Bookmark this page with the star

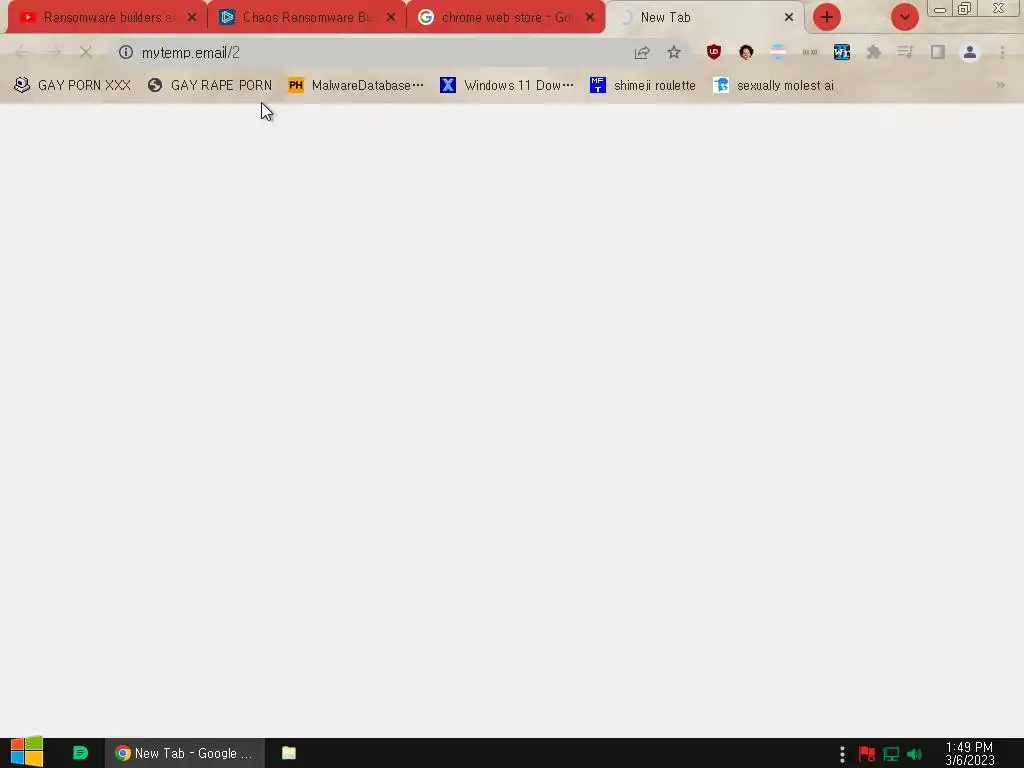click(x=674, y=52)
